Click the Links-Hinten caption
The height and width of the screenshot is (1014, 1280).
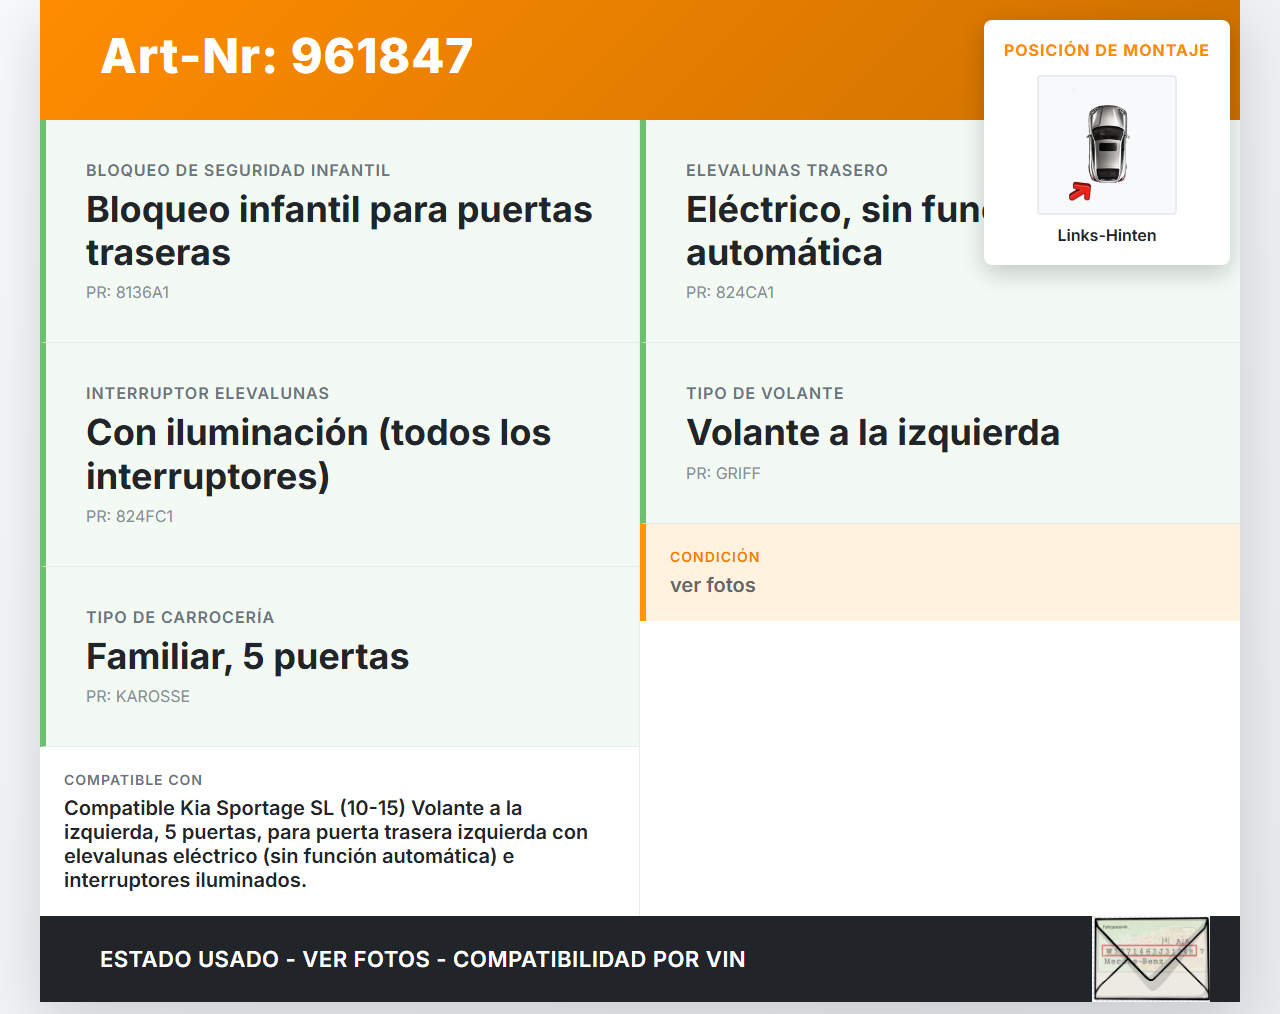(x=1107, y=235)
